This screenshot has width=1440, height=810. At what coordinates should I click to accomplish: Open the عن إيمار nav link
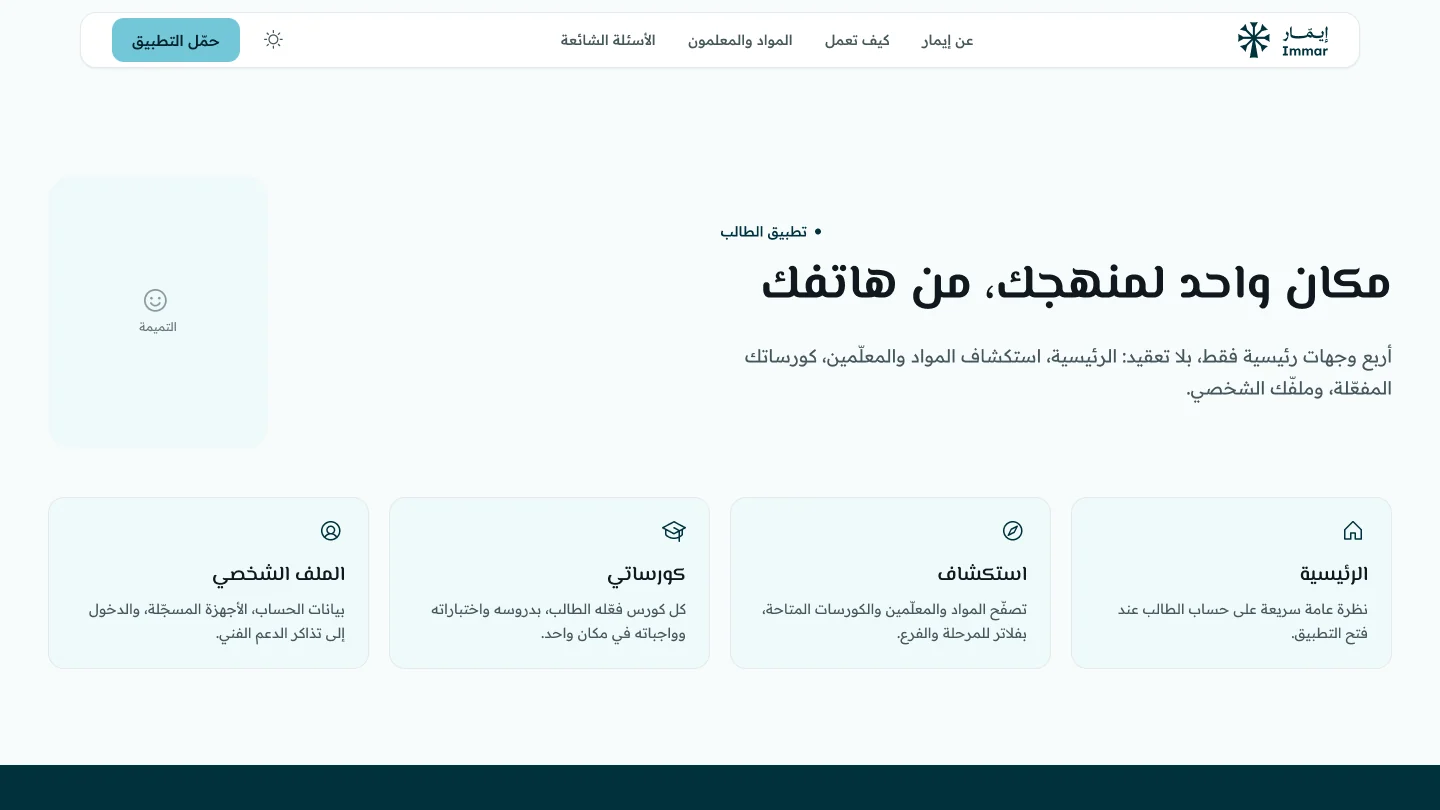click(947, 41)
